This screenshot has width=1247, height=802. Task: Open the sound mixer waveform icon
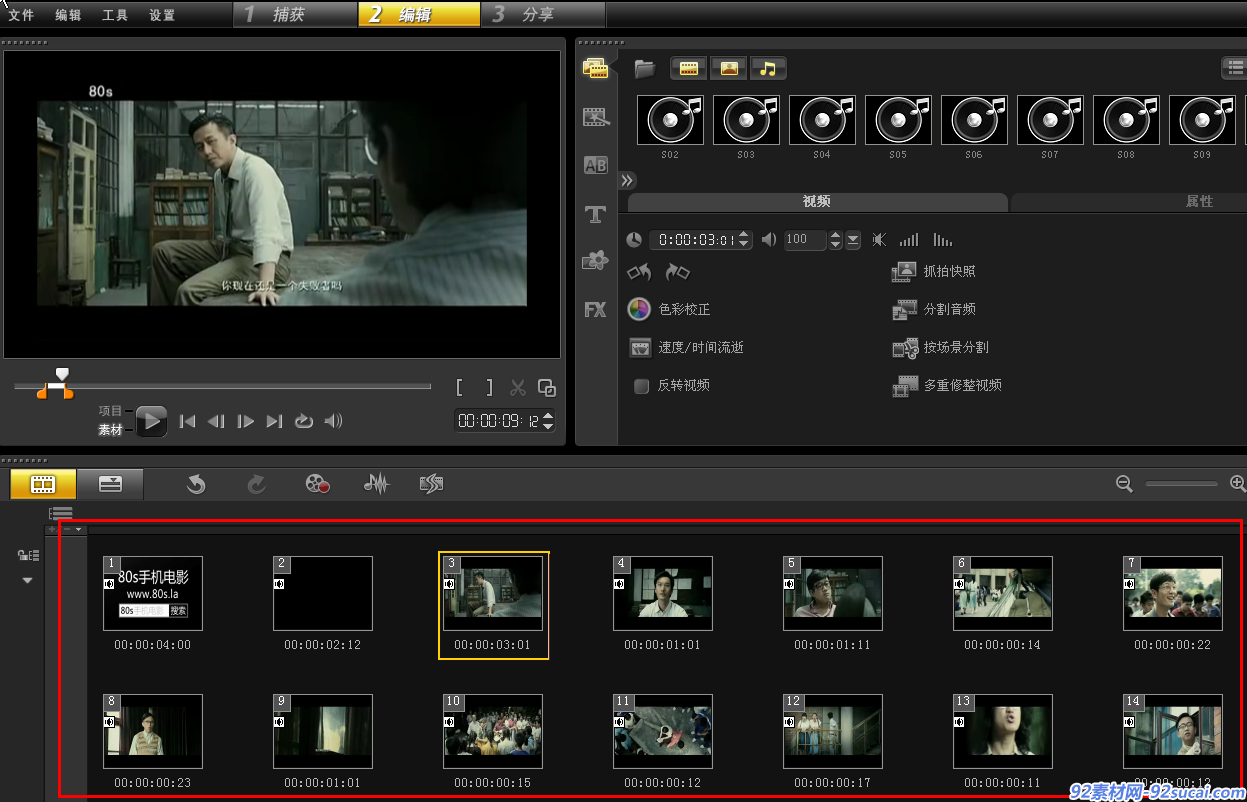click(x=376, y=484)
